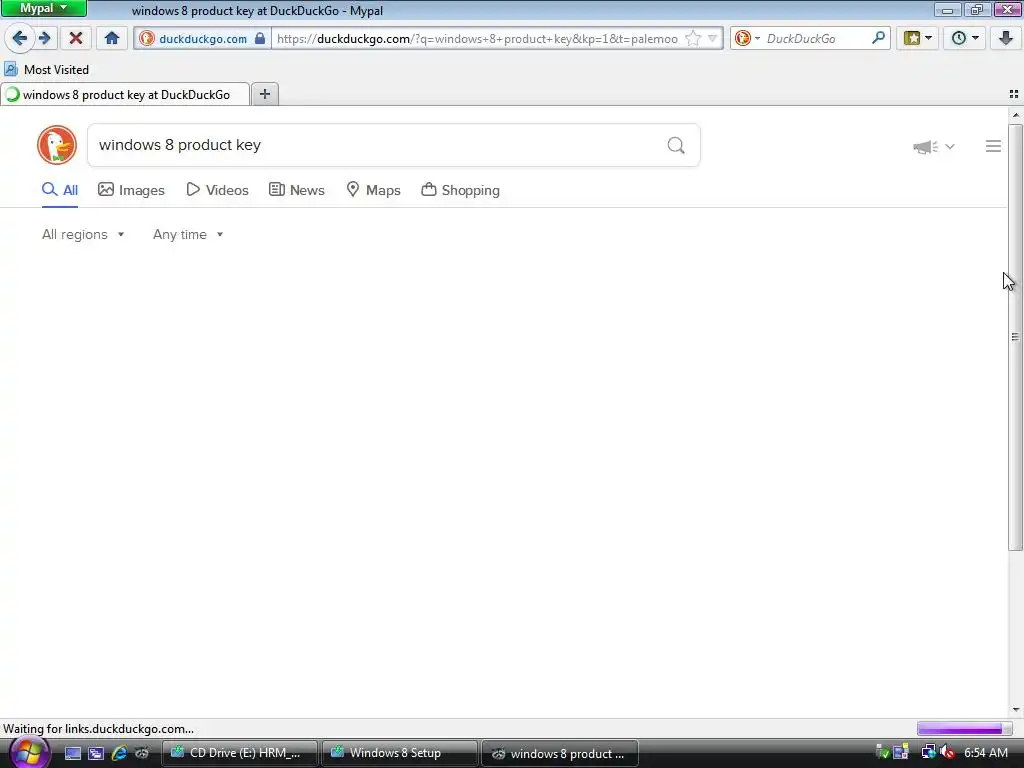Open the history clock button

pyautogui.click(x=965, y=38)
